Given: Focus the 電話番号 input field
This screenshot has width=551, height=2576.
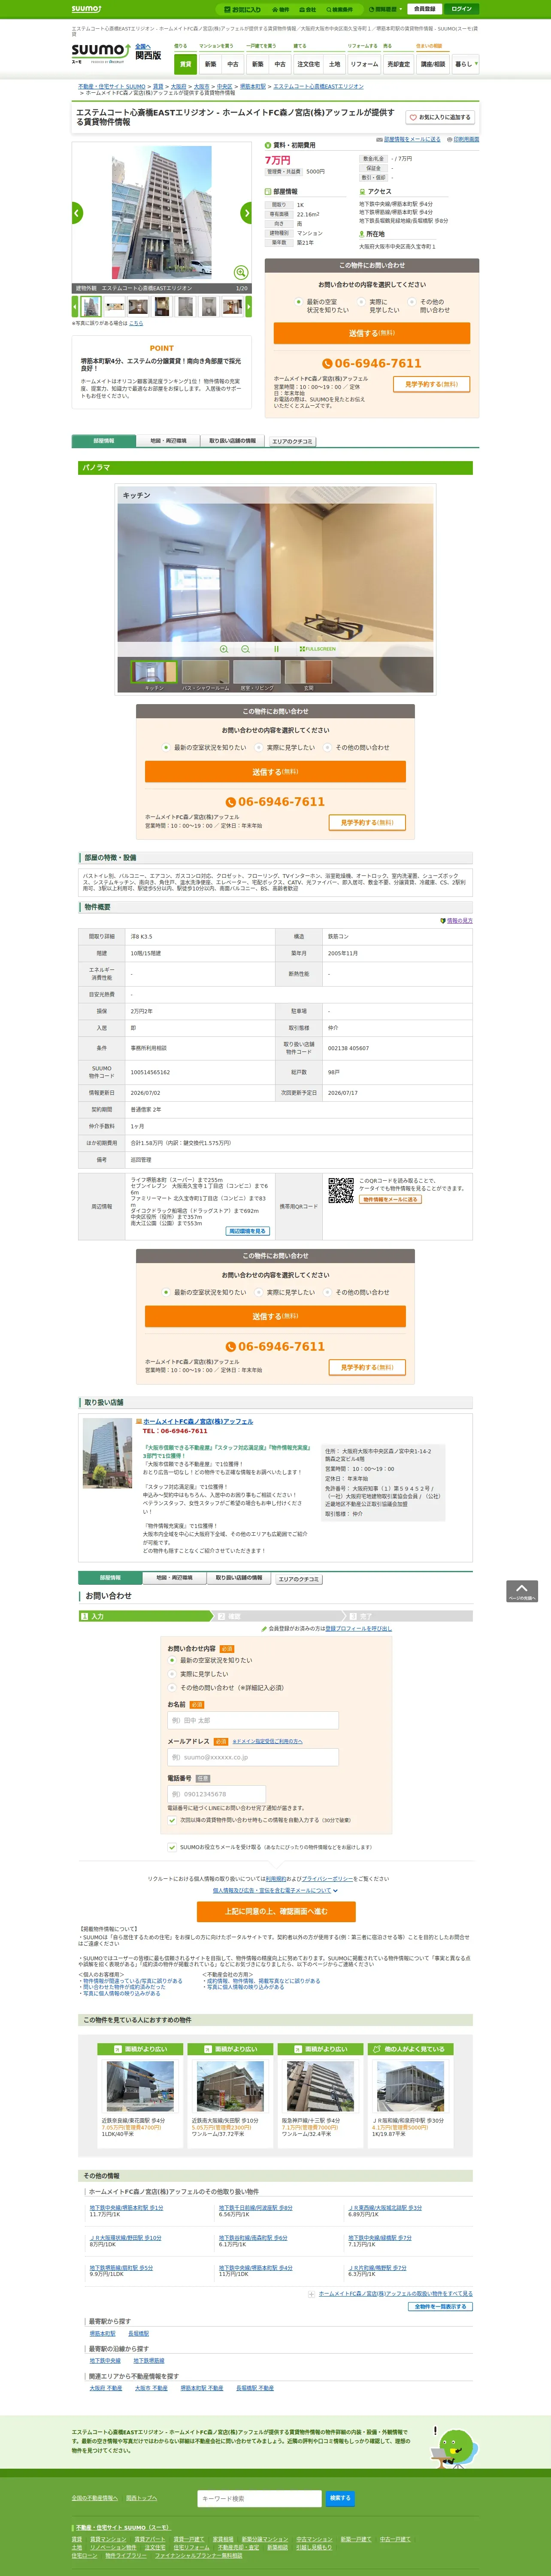Looking at the screenshot, I should click(216, 1794).
